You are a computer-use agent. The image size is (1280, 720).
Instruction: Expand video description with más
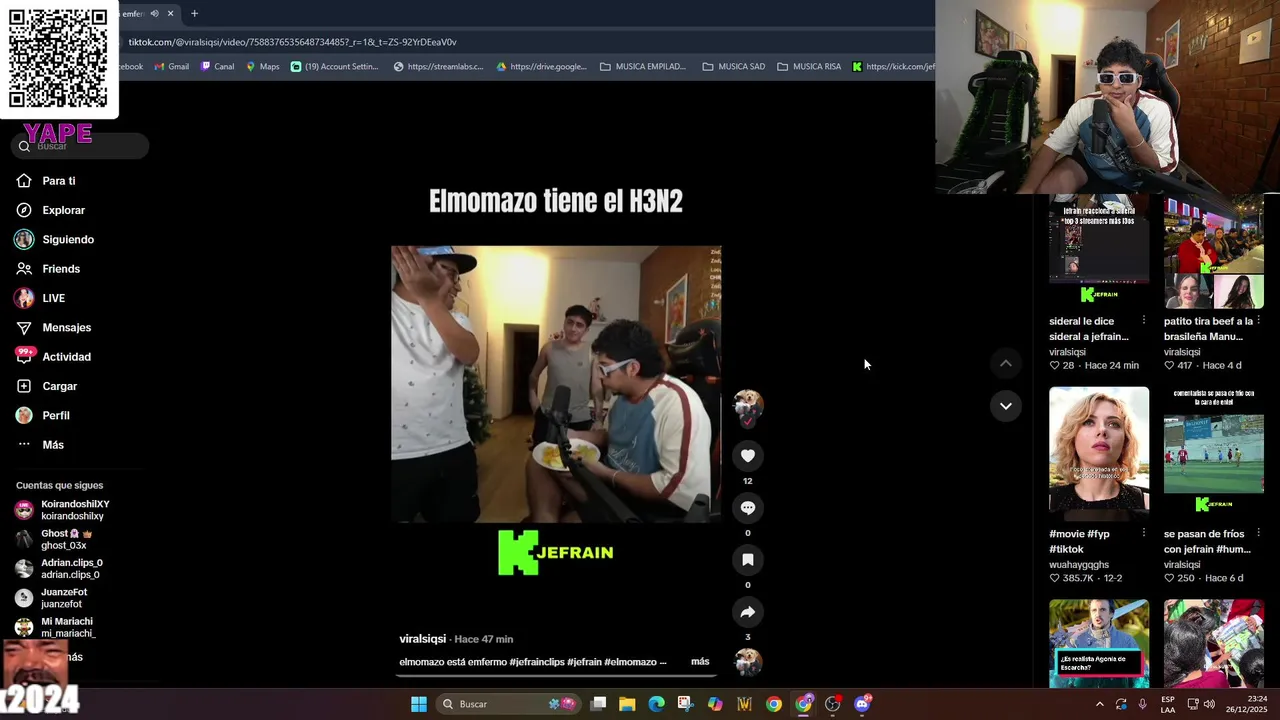pos(700,662)
